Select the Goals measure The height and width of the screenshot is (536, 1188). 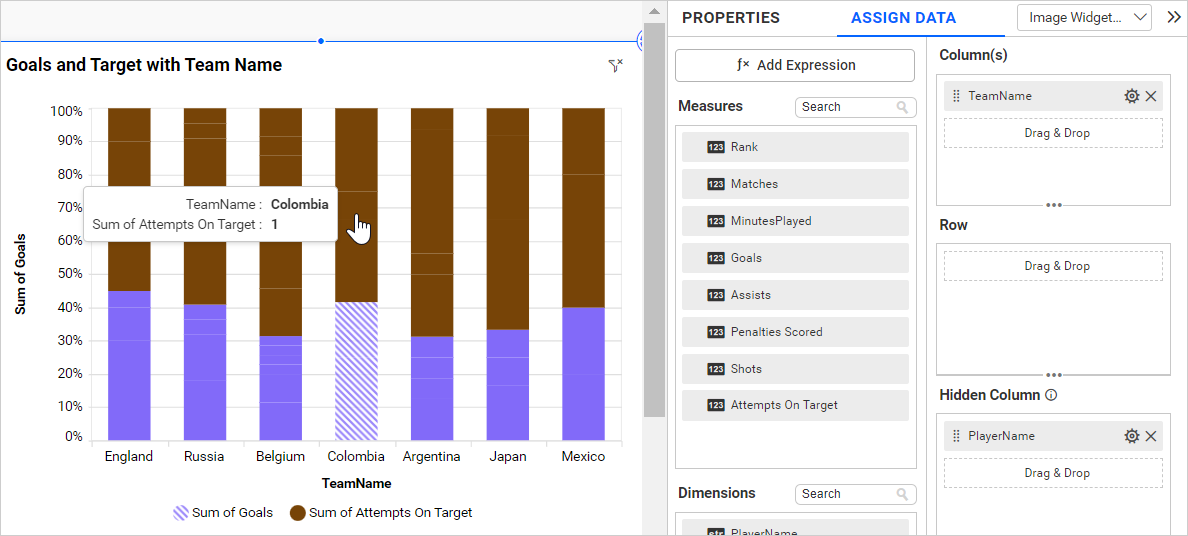pyautogui.click(x=795, y=258)
